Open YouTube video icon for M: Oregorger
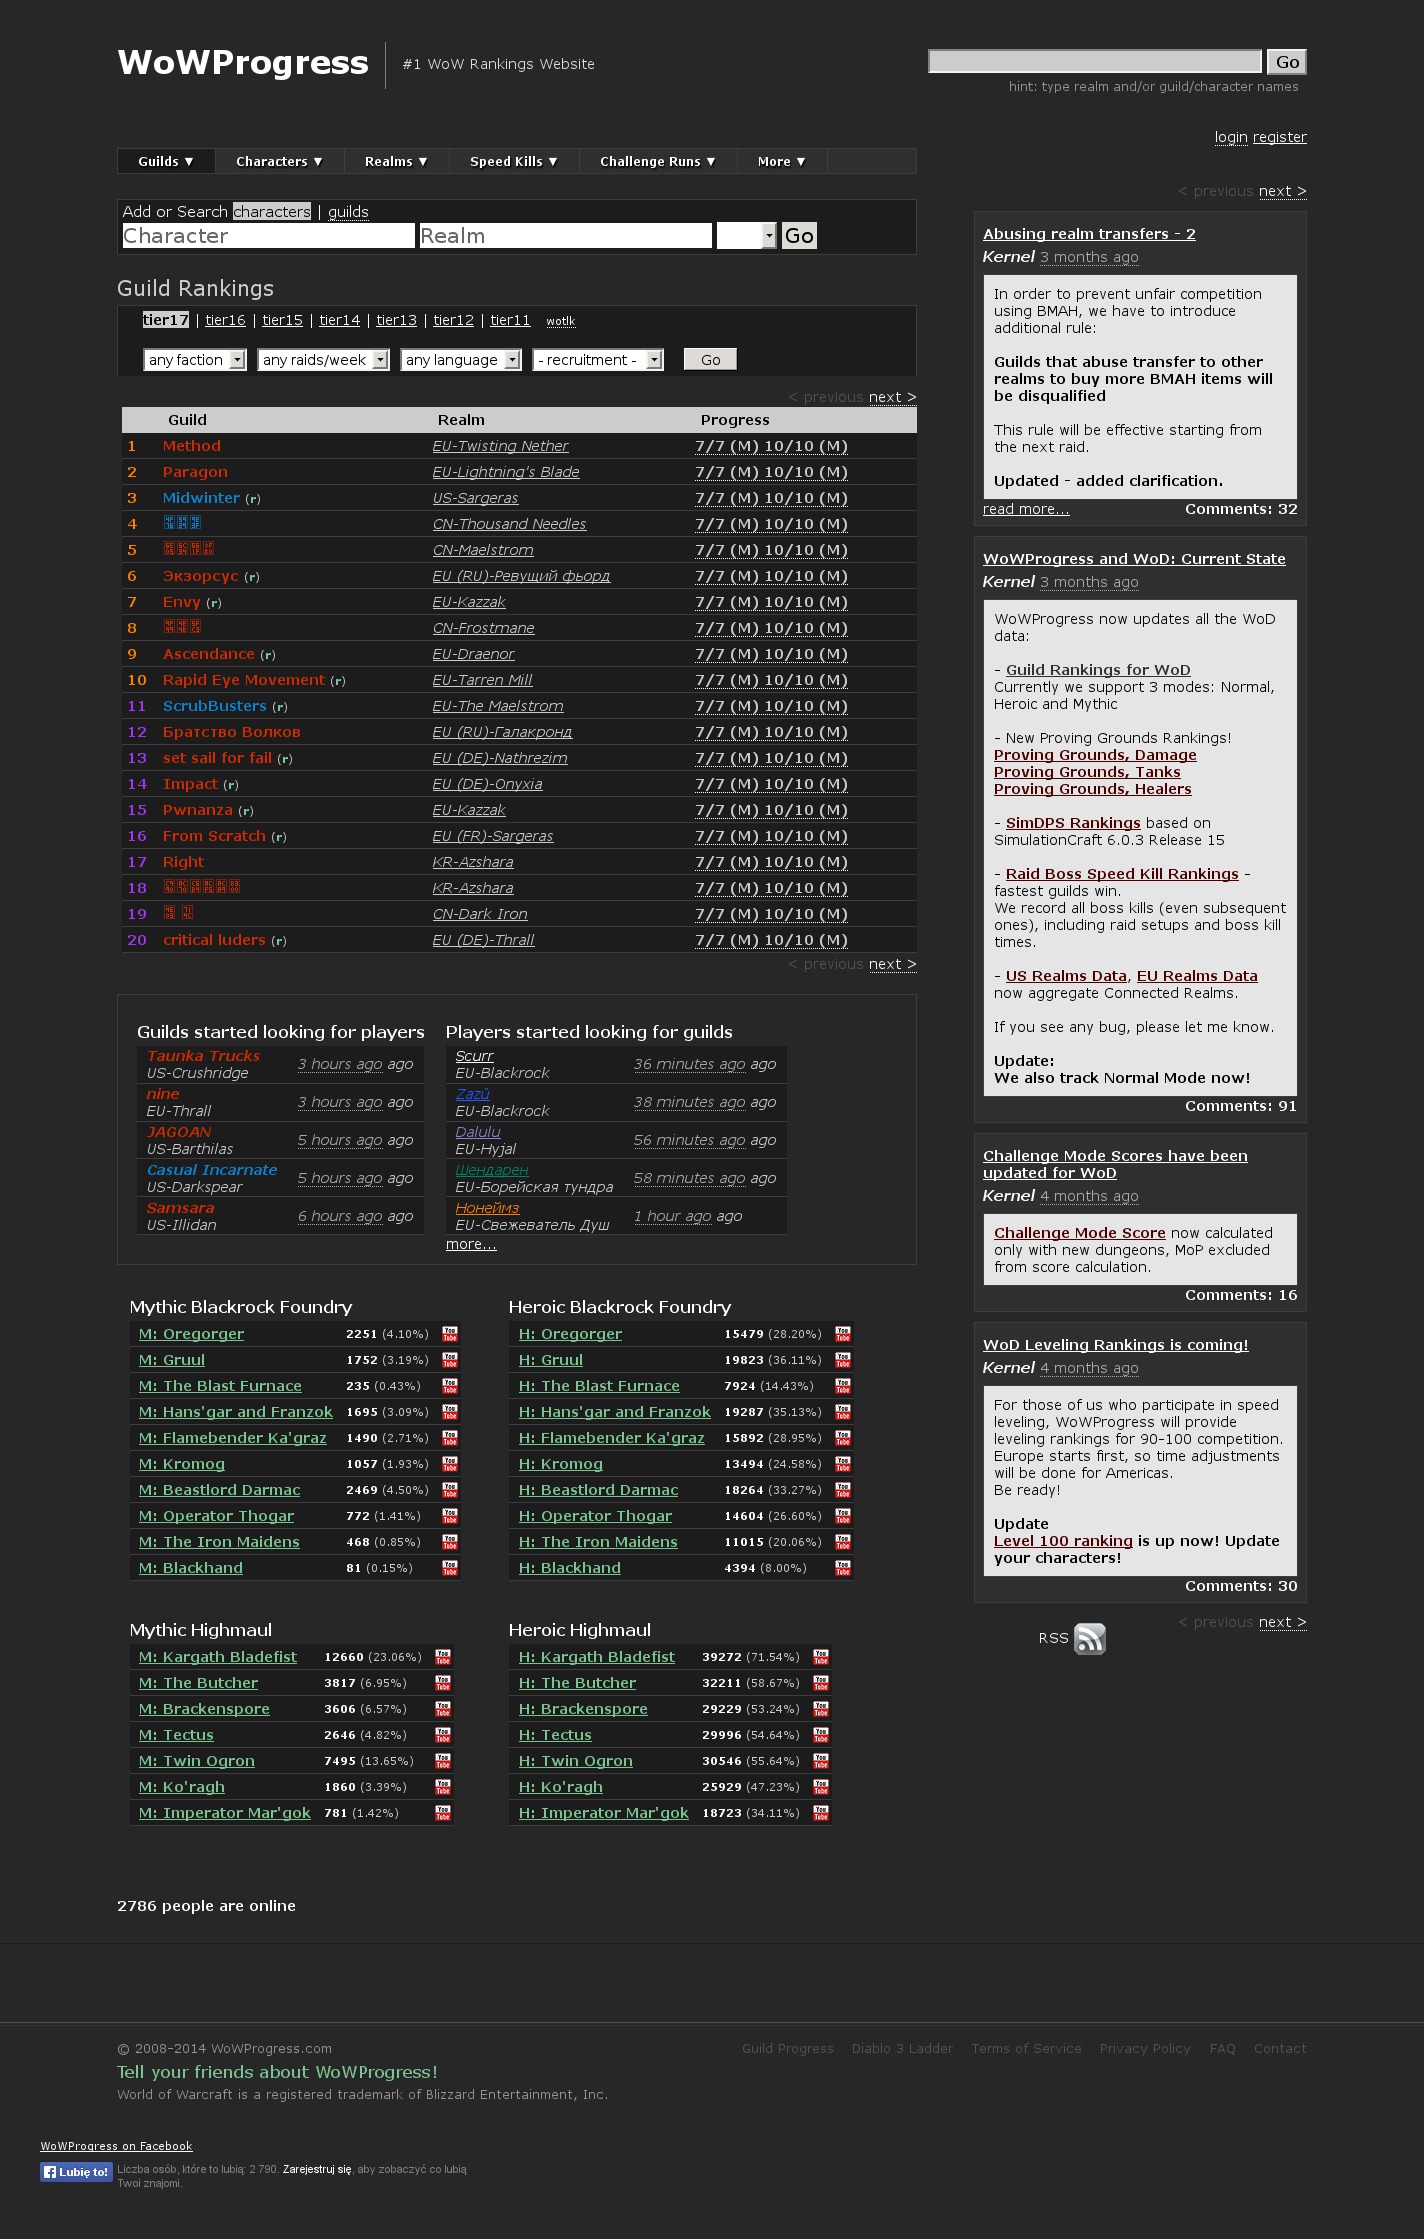Image resolution: width=1424 pixels, height=2239 pixels. (450, 1334)
